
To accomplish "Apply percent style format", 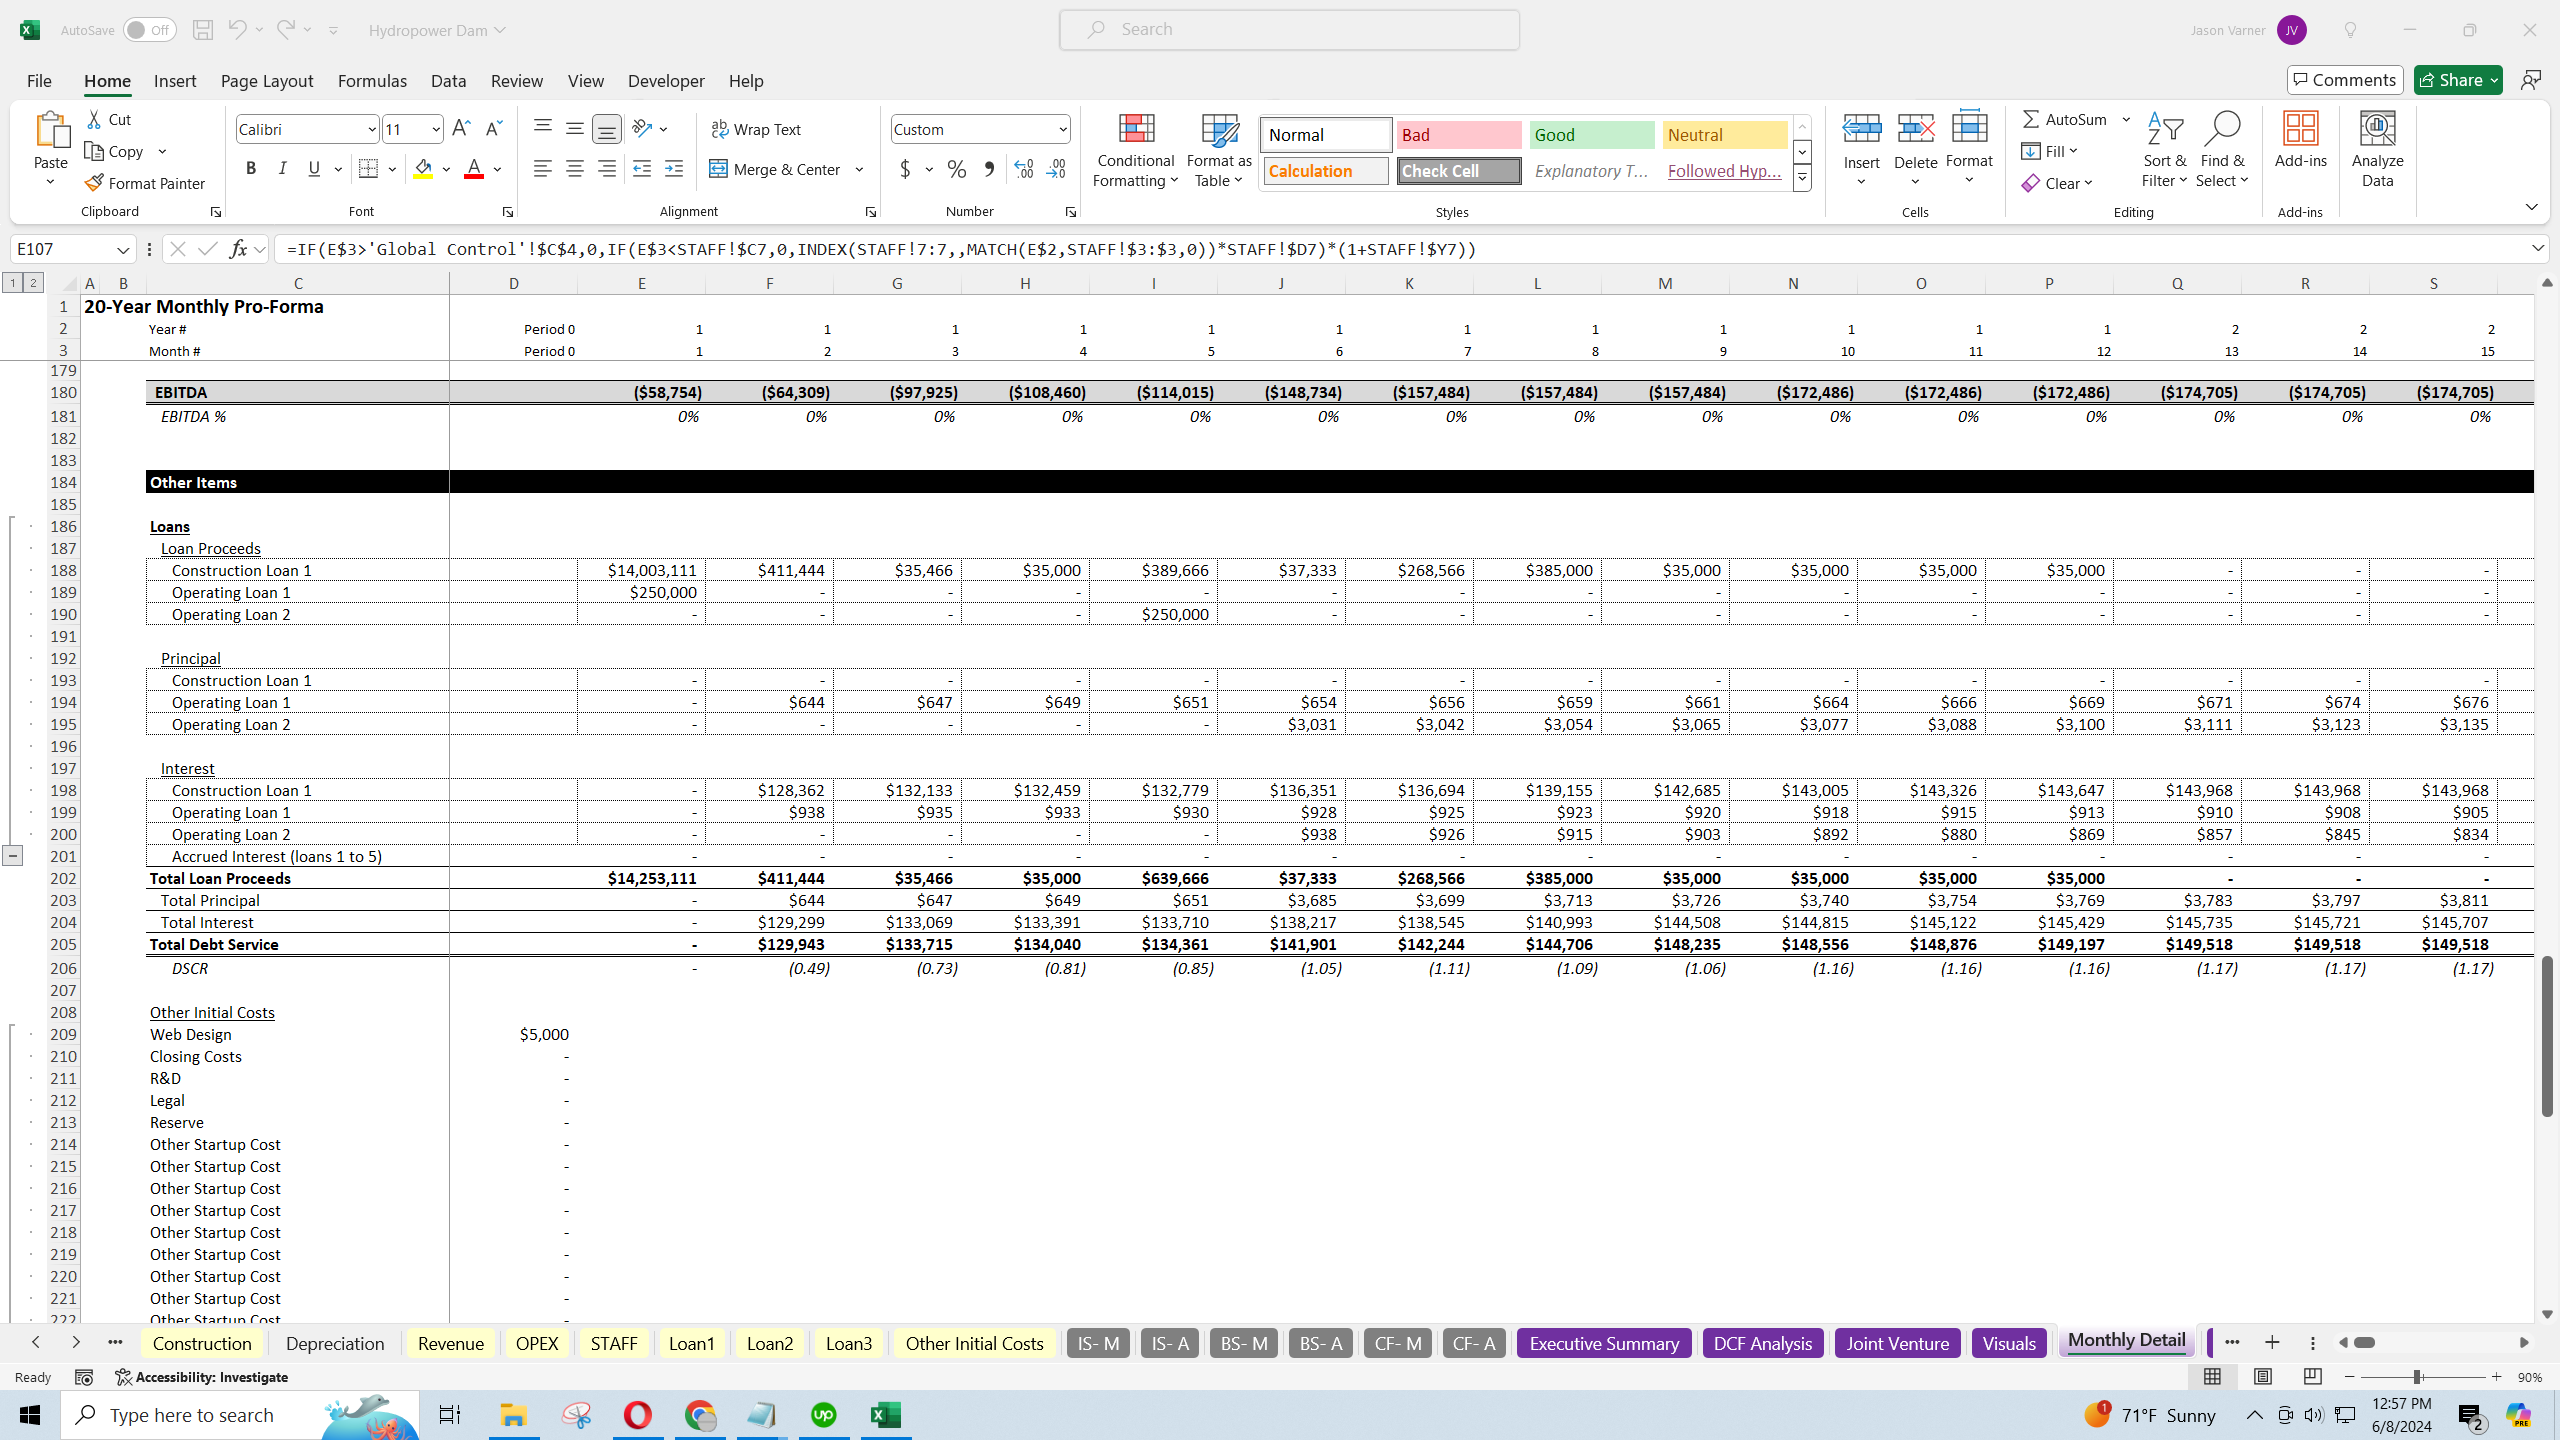I will coord(957,169).
